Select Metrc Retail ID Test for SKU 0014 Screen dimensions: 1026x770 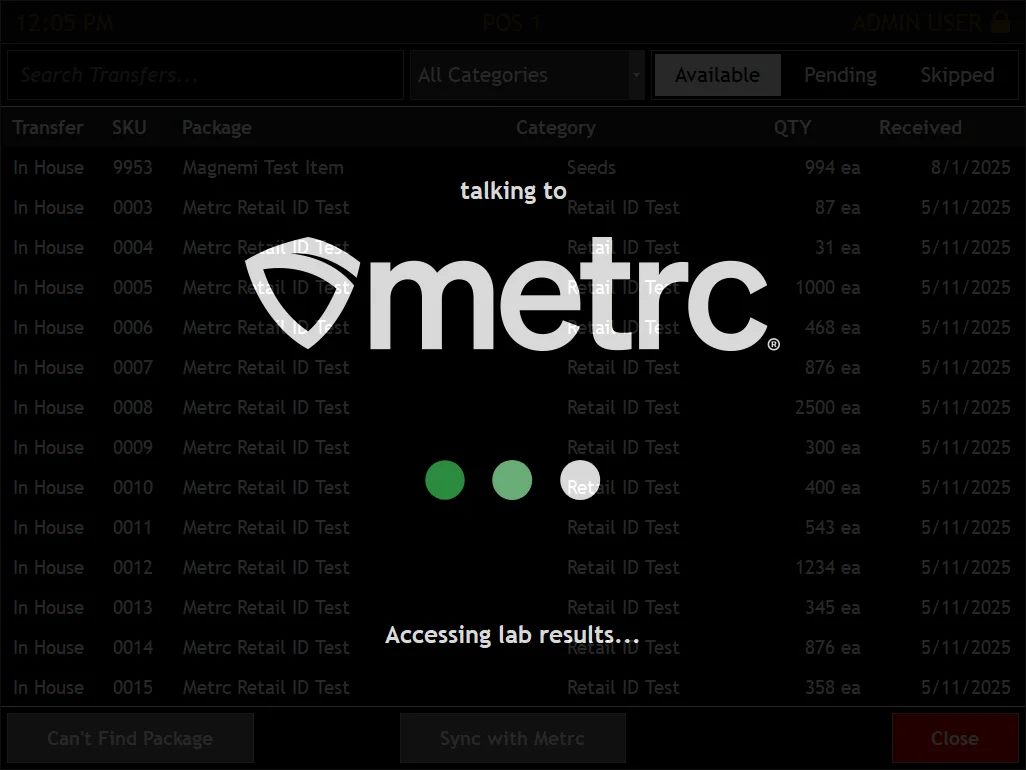266,647
